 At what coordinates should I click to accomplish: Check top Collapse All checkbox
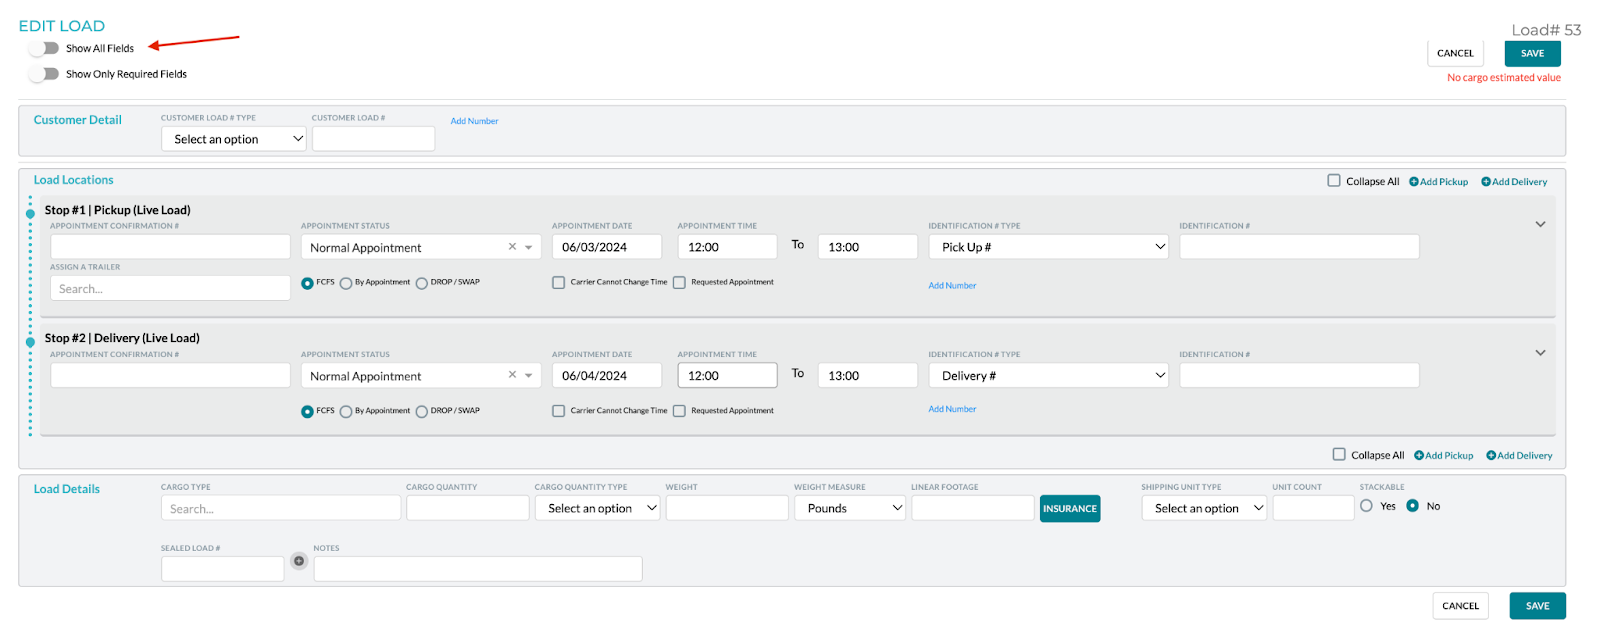click(x=1334, y=181)
